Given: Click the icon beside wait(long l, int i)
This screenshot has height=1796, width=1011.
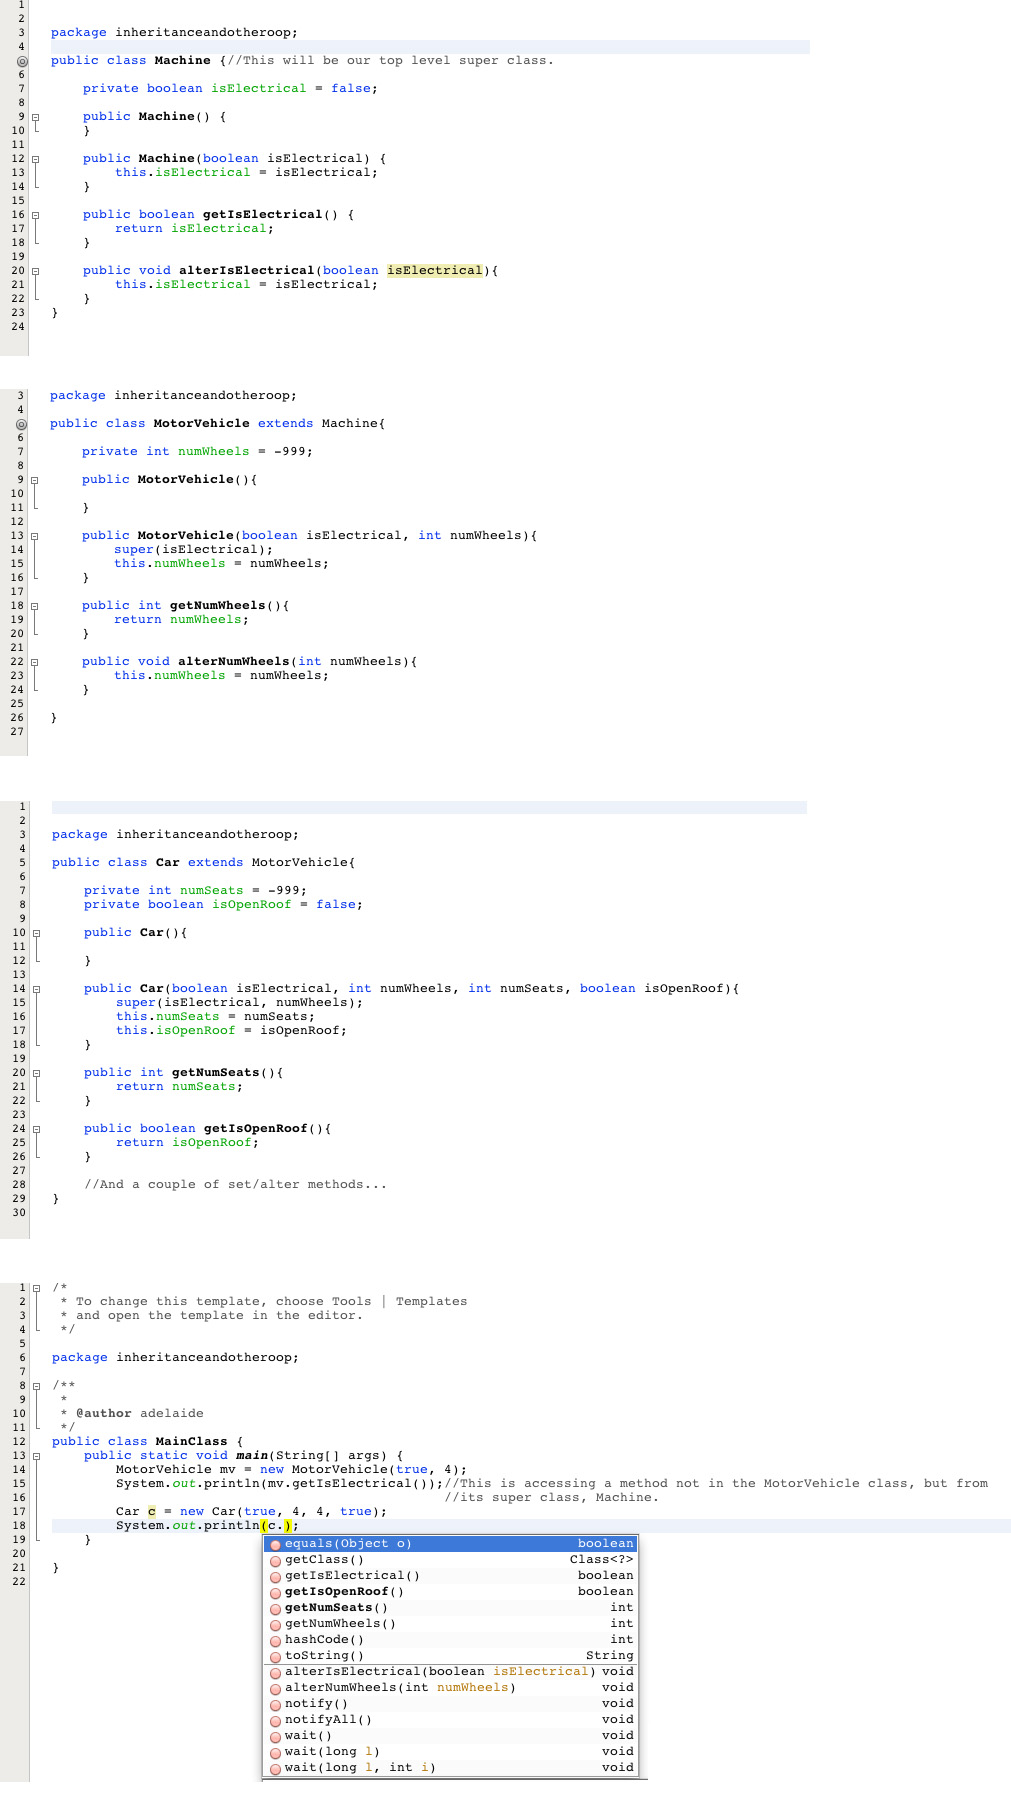Looking at the screenshot, I should pos(275,1768).
